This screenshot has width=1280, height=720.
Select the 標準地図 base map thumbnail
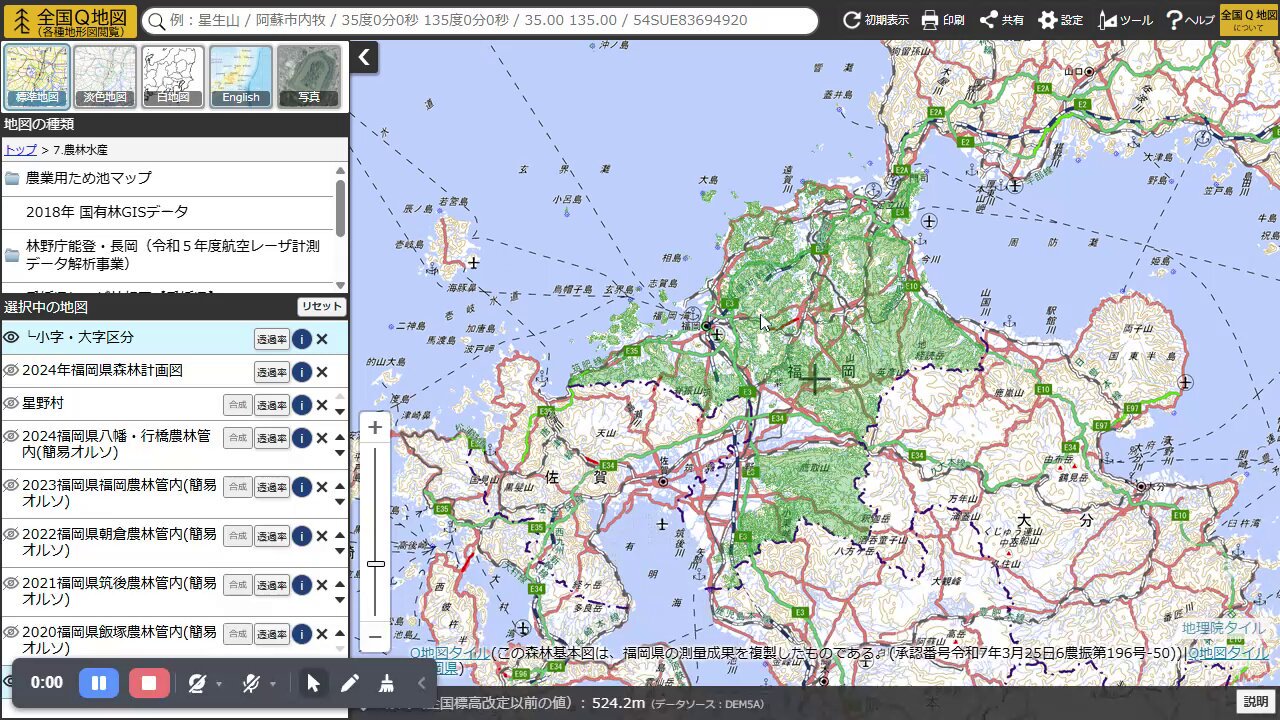point(37,76)
